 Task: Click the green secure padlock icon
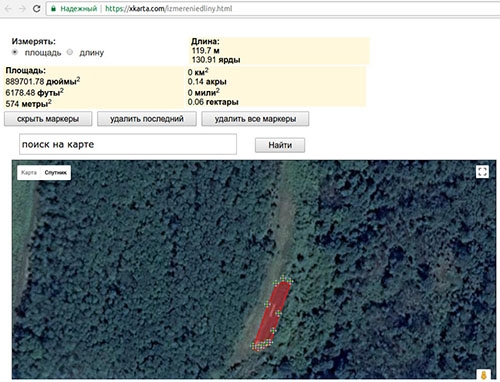tap(53, 9)
